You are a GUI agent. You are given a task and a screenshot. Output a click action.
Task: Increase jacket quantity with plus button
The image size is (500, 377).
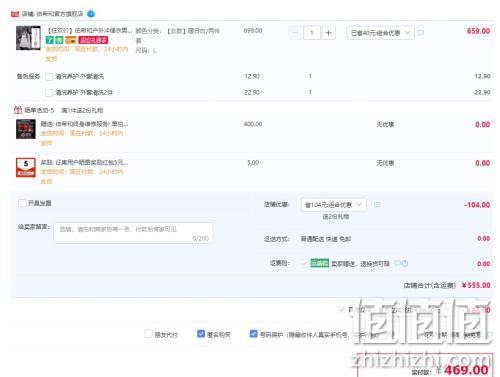click(328, 33)
